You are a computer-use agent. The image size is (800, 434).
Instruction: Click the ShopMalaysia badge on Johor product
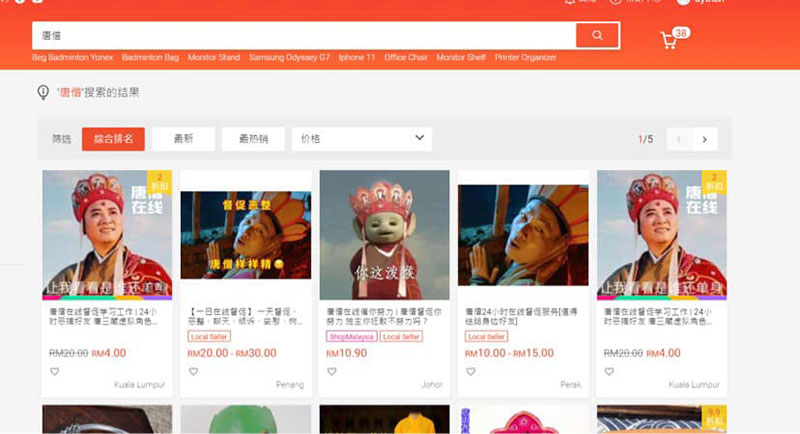tap(352, 337)
